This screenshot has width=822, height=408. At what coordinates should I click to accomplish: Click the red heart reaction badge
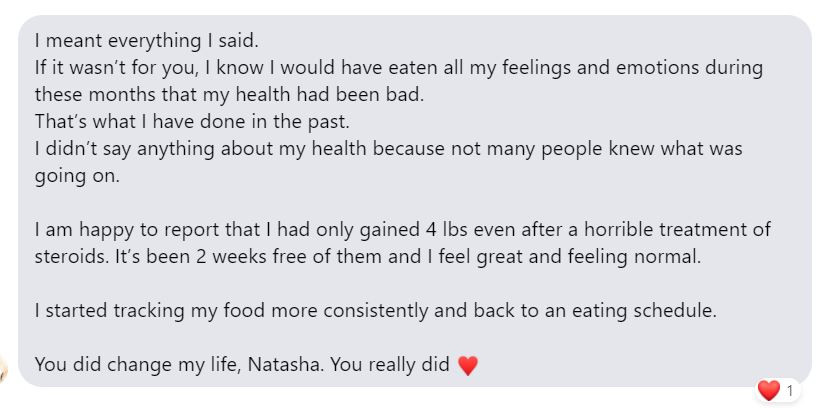[768, 390]
